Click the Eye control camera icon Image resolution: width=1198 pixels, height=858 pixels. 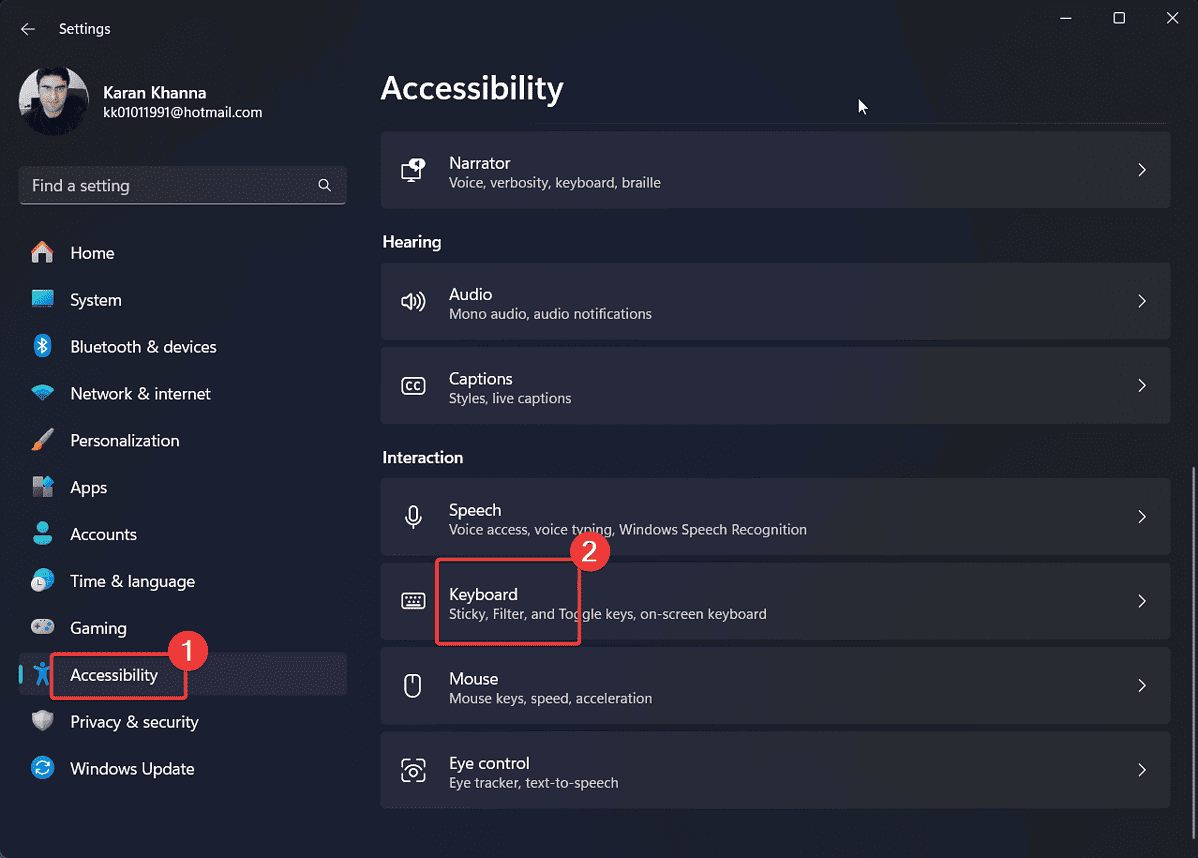click(413, 770)
